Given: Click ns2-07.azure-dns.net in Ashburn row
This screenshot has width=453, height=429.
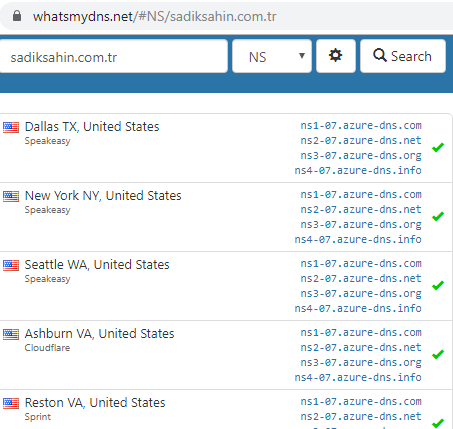Looking at the screenshot, I should (361, 348).
